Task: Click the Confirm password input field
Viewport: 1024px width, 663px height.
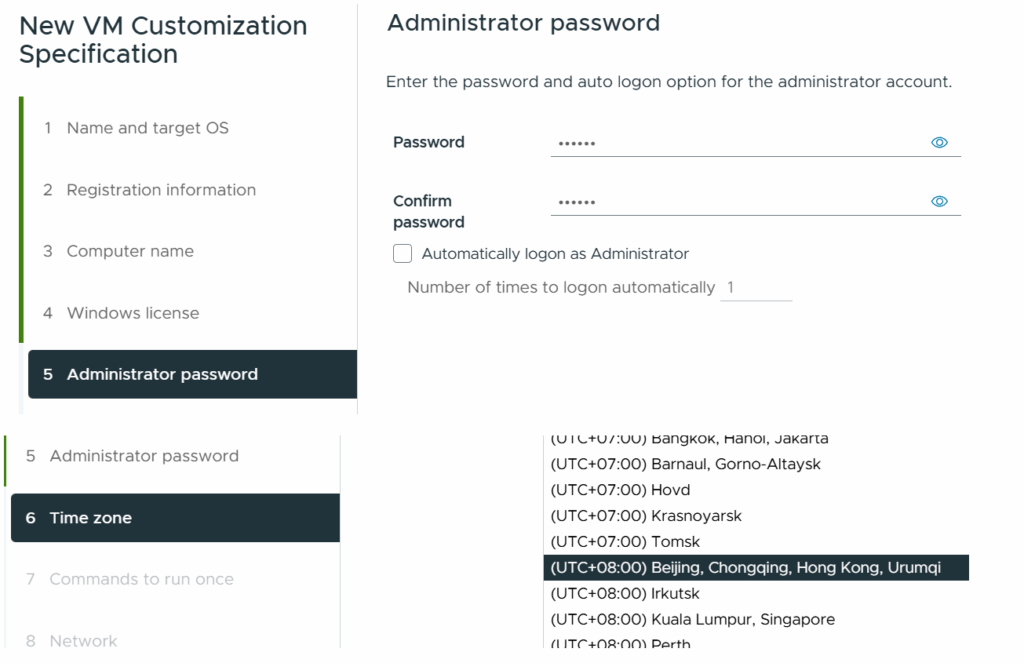Action: [738, 201]
